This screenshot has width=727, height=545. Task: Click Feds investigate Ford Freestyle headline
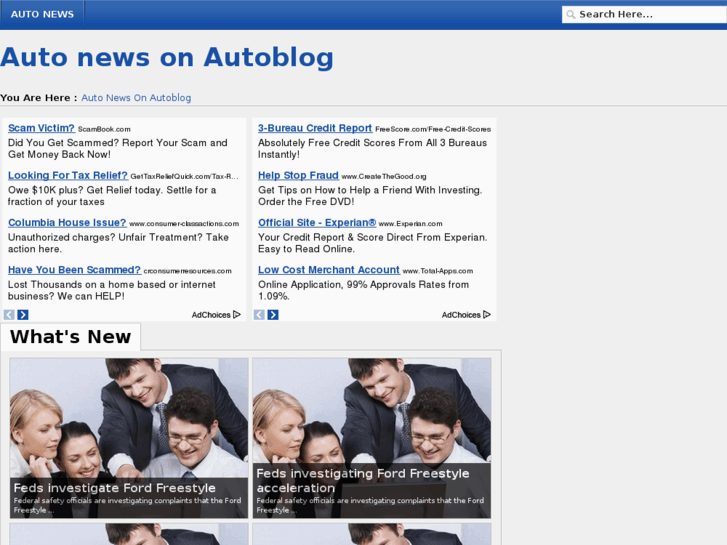115,488
